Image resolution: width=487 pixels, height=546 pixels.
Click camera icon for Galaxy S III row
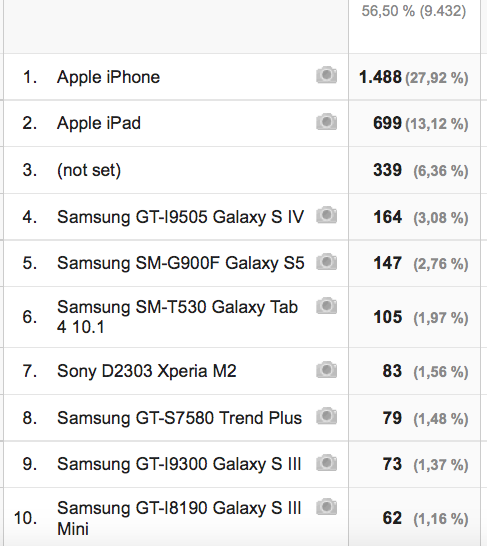327,462
